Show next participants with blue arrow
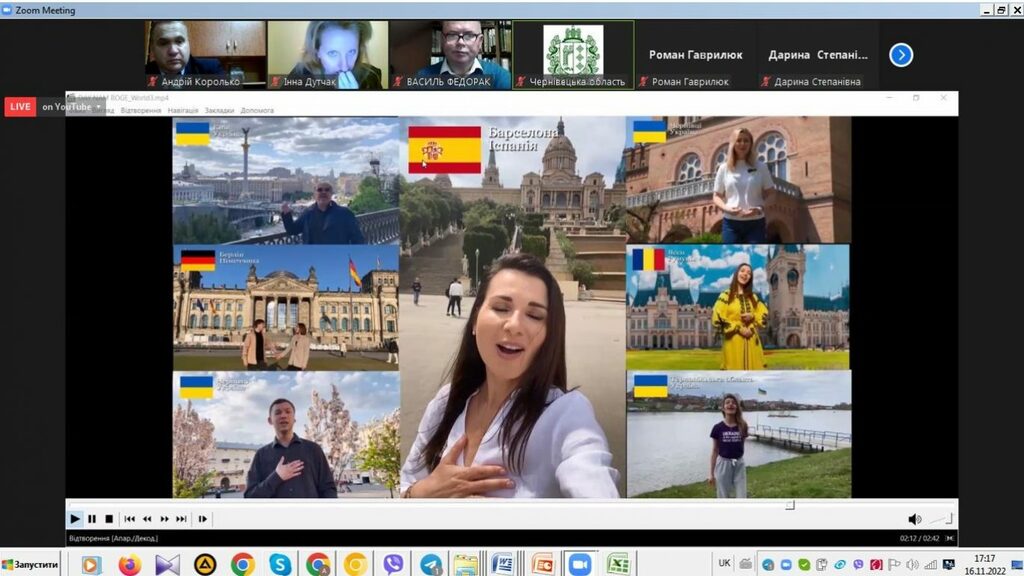This screenshot has height=576, width=1024. click(901, 55)
